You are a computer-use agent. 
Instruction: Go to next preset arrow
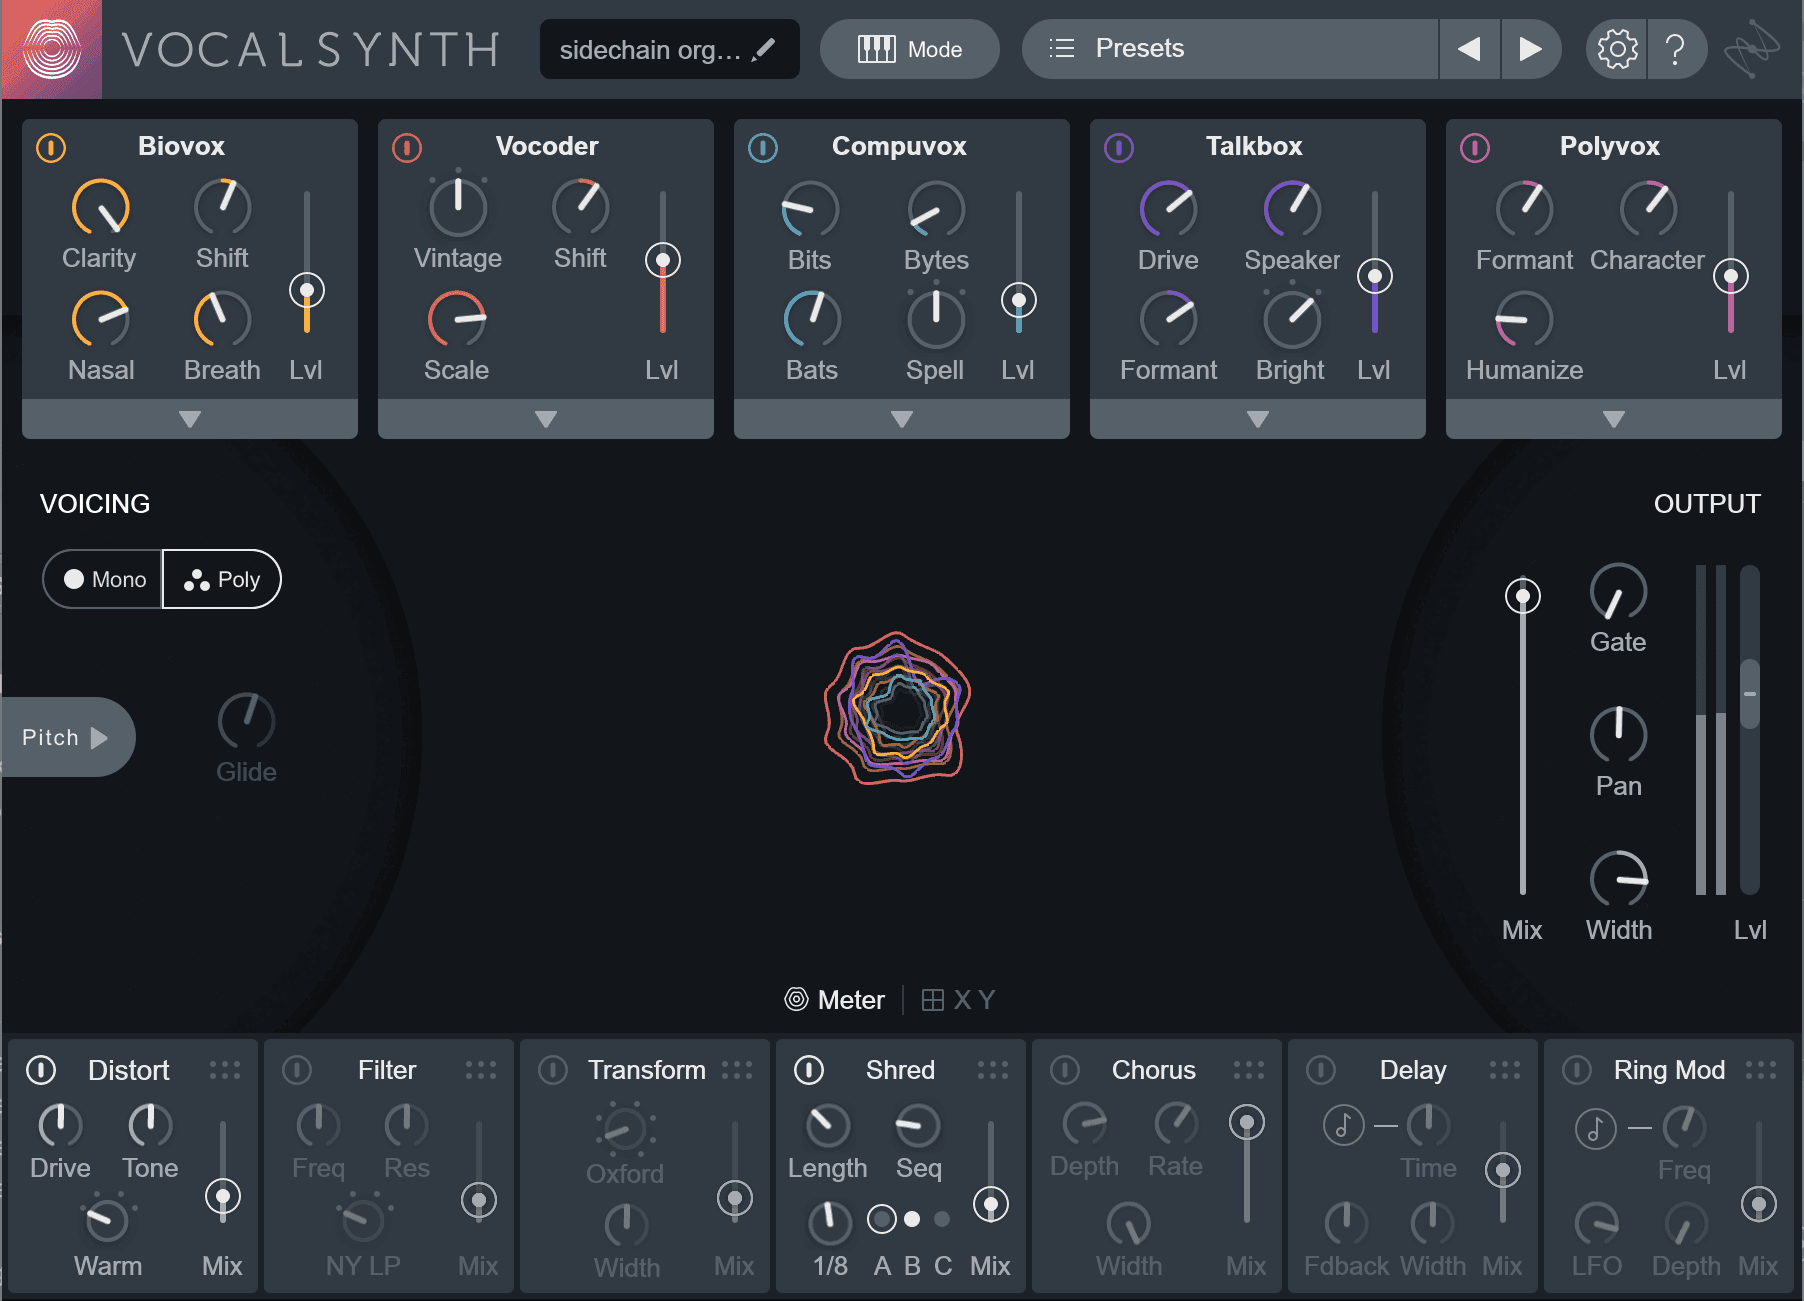pyautogui.click(x=1530, y=49)
